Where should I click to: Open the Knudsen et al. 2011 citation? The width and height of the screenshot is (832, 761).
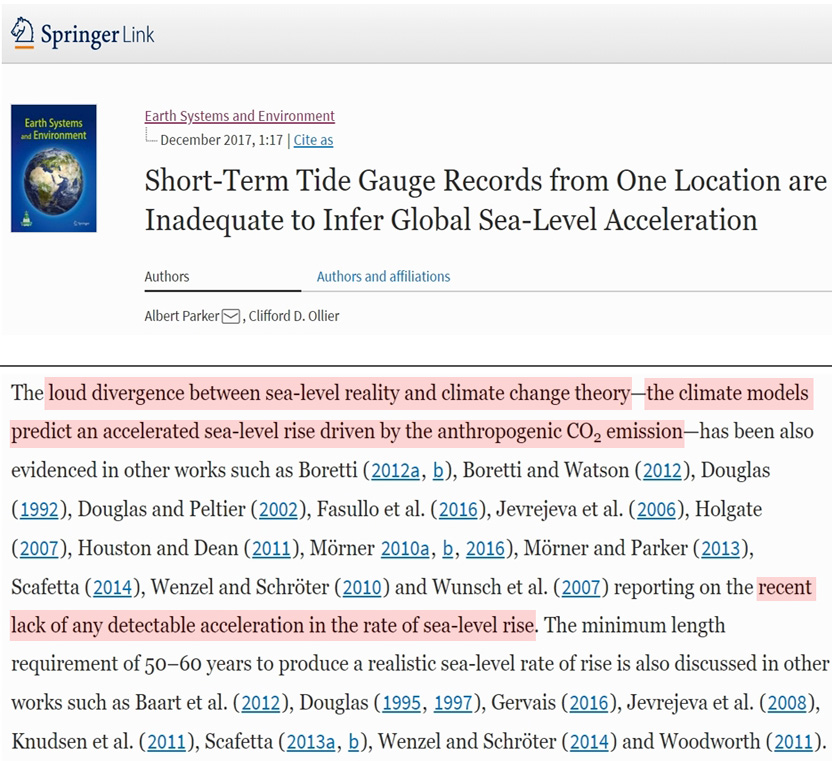[167, 742]
